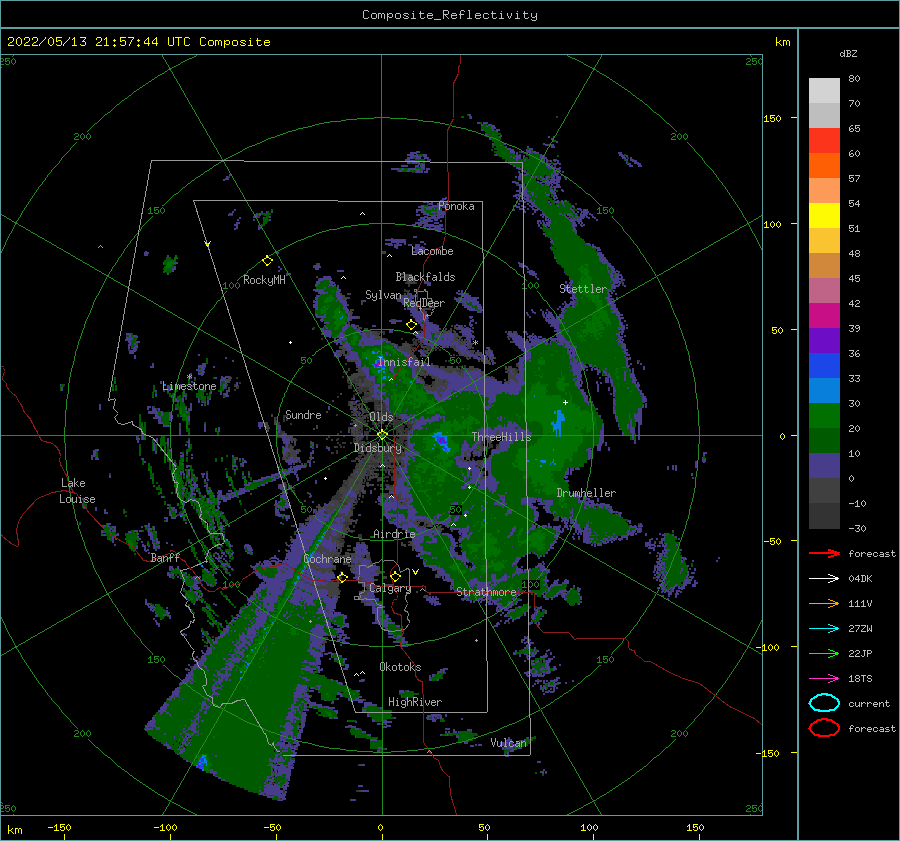Click the pink 42-45 dBZ swatch
Screen dimensions: 900x841
pyautogui.click(x=824, y=290)
